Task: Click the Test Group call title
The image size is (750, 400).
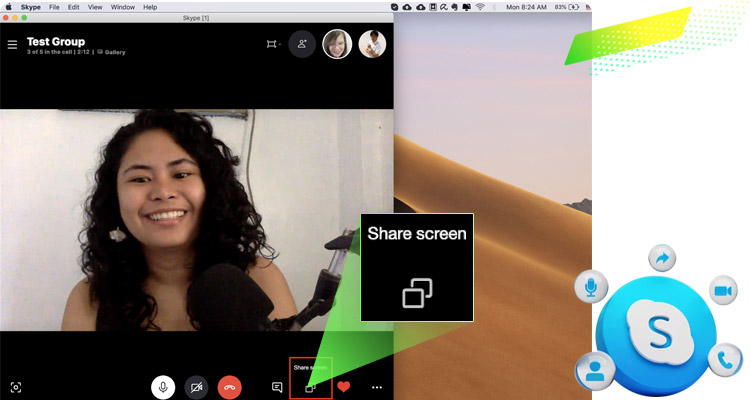Action: point(56,42)
